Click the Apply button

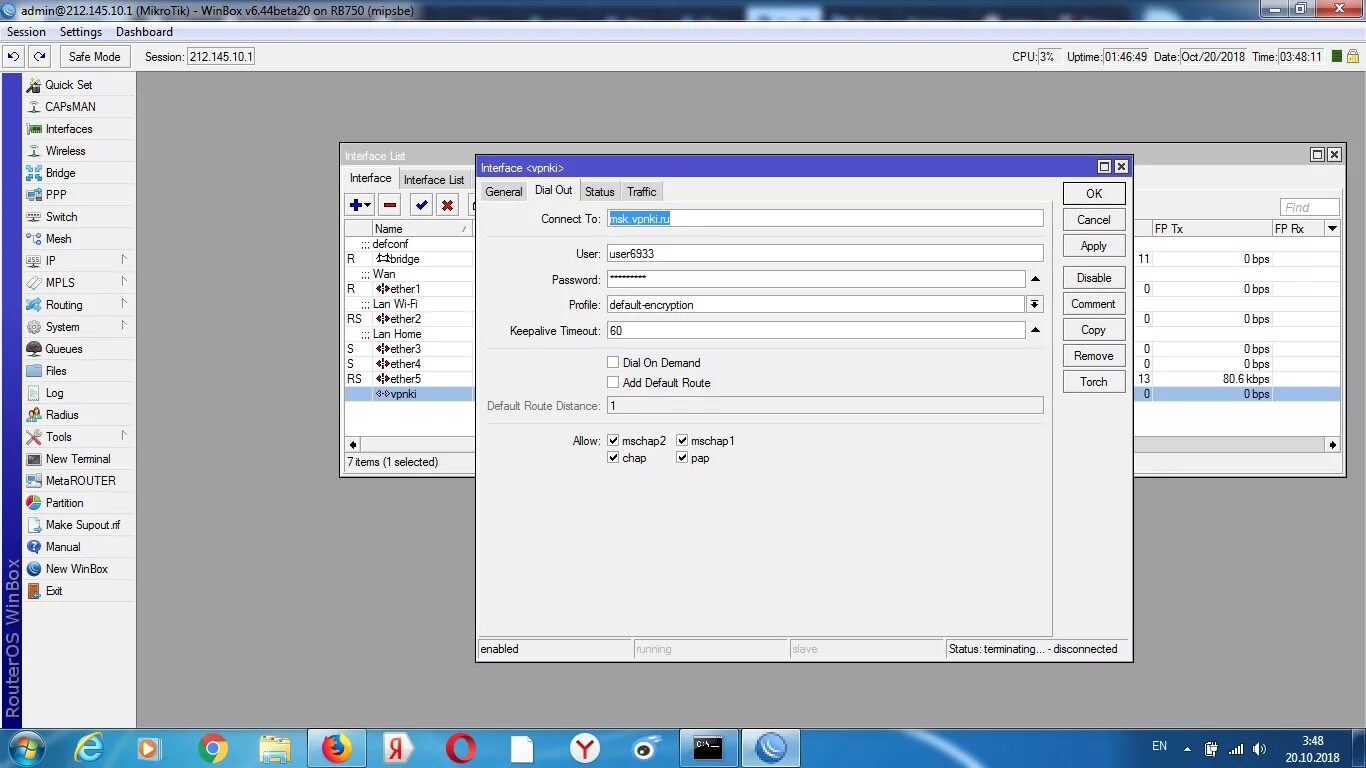[x=1094, y=246]
